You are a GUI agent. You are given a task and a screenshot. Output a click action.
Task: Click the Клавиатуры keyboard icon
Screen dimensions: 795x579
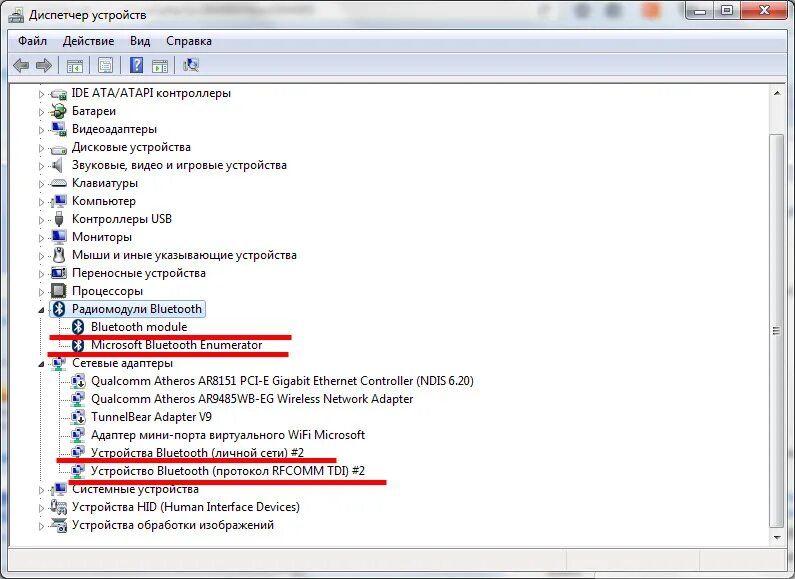tap(59, 183)
